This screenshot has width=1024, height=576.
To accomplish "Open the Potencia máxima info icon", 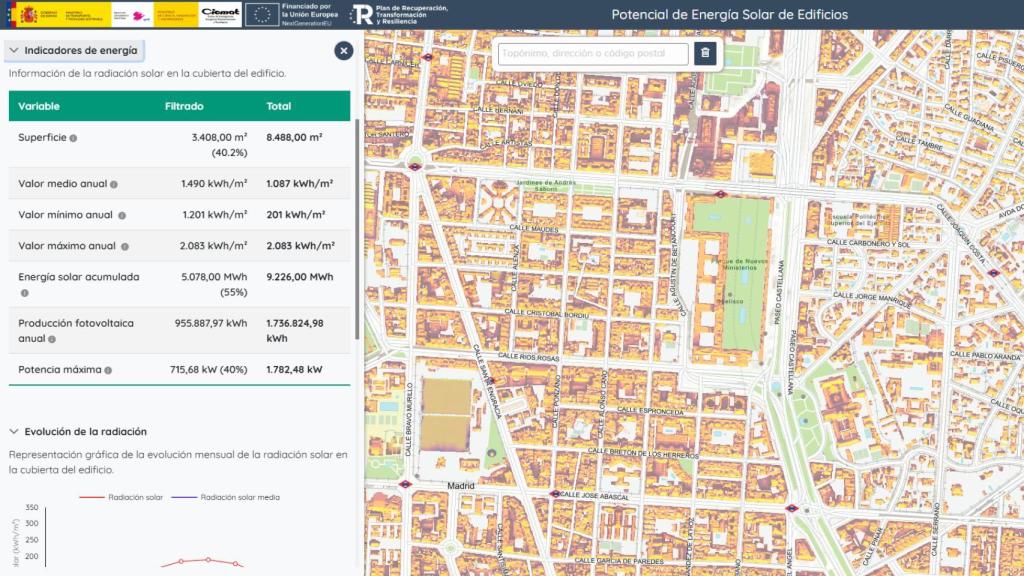I will (108, 370).
